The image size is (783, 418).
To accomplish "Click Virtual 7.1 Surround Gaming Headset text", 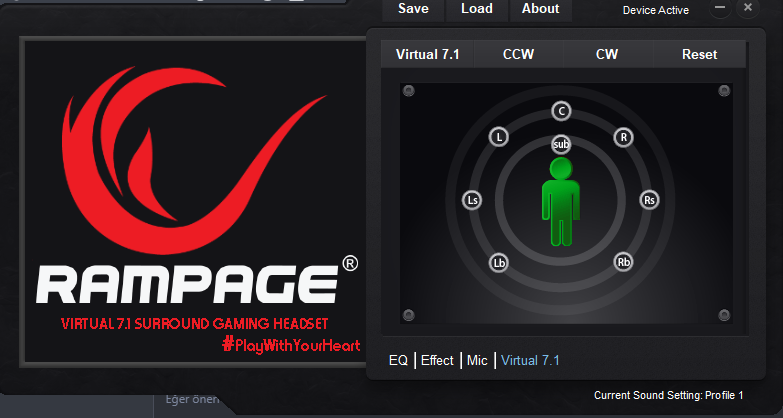I will pyautogui.click(x=195, y=324).
